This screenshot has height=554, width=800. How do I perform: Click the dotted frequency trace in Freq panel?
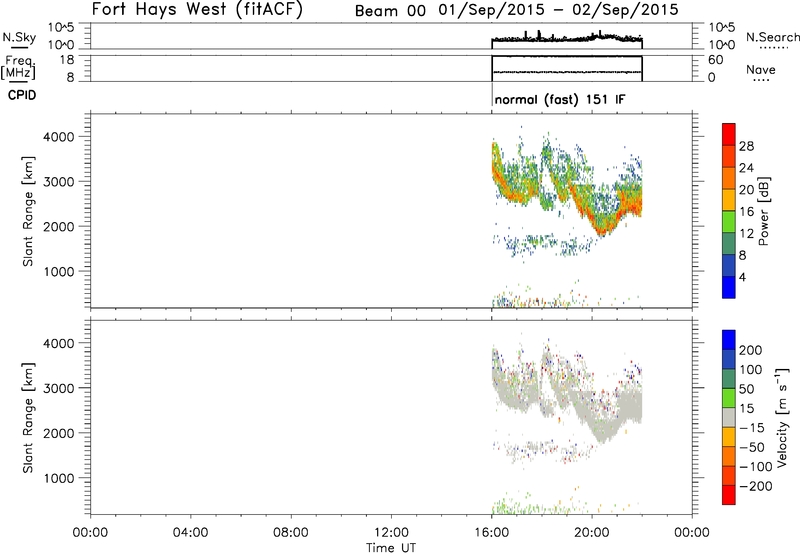click(x=566, y=72)
